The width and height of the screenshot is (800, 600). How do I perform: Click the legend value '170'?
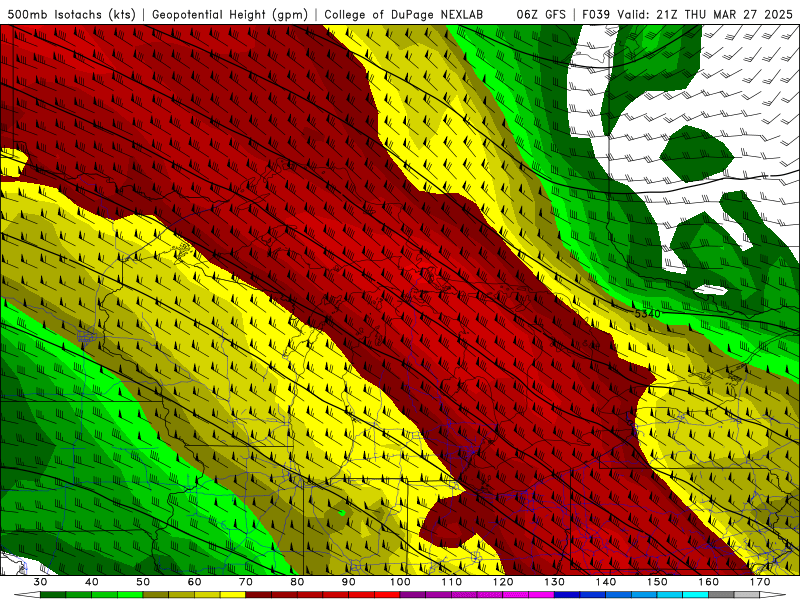[x=760, y=582]
